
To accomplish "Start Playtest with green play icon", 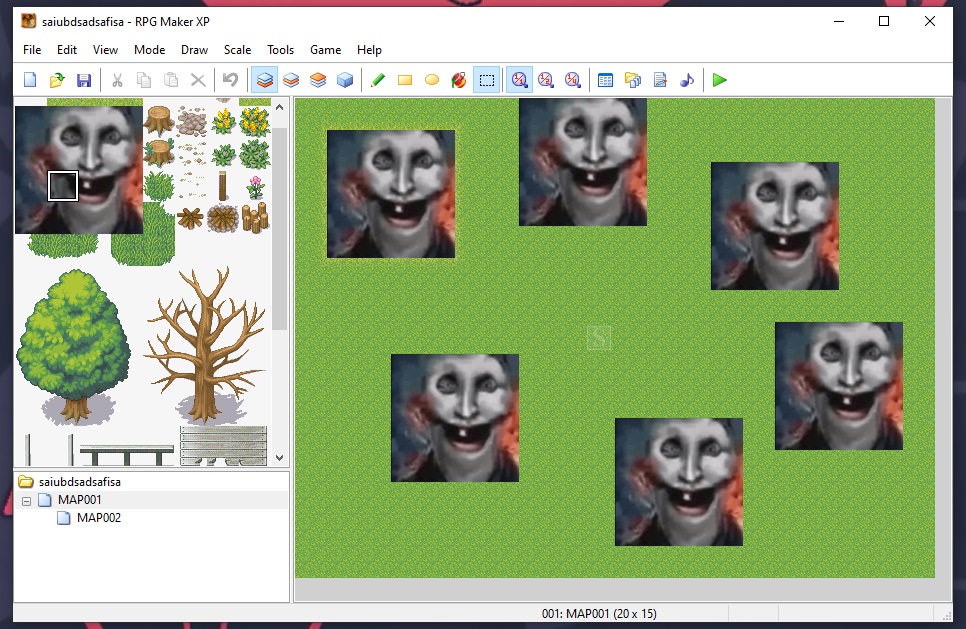I will point(720,80).
